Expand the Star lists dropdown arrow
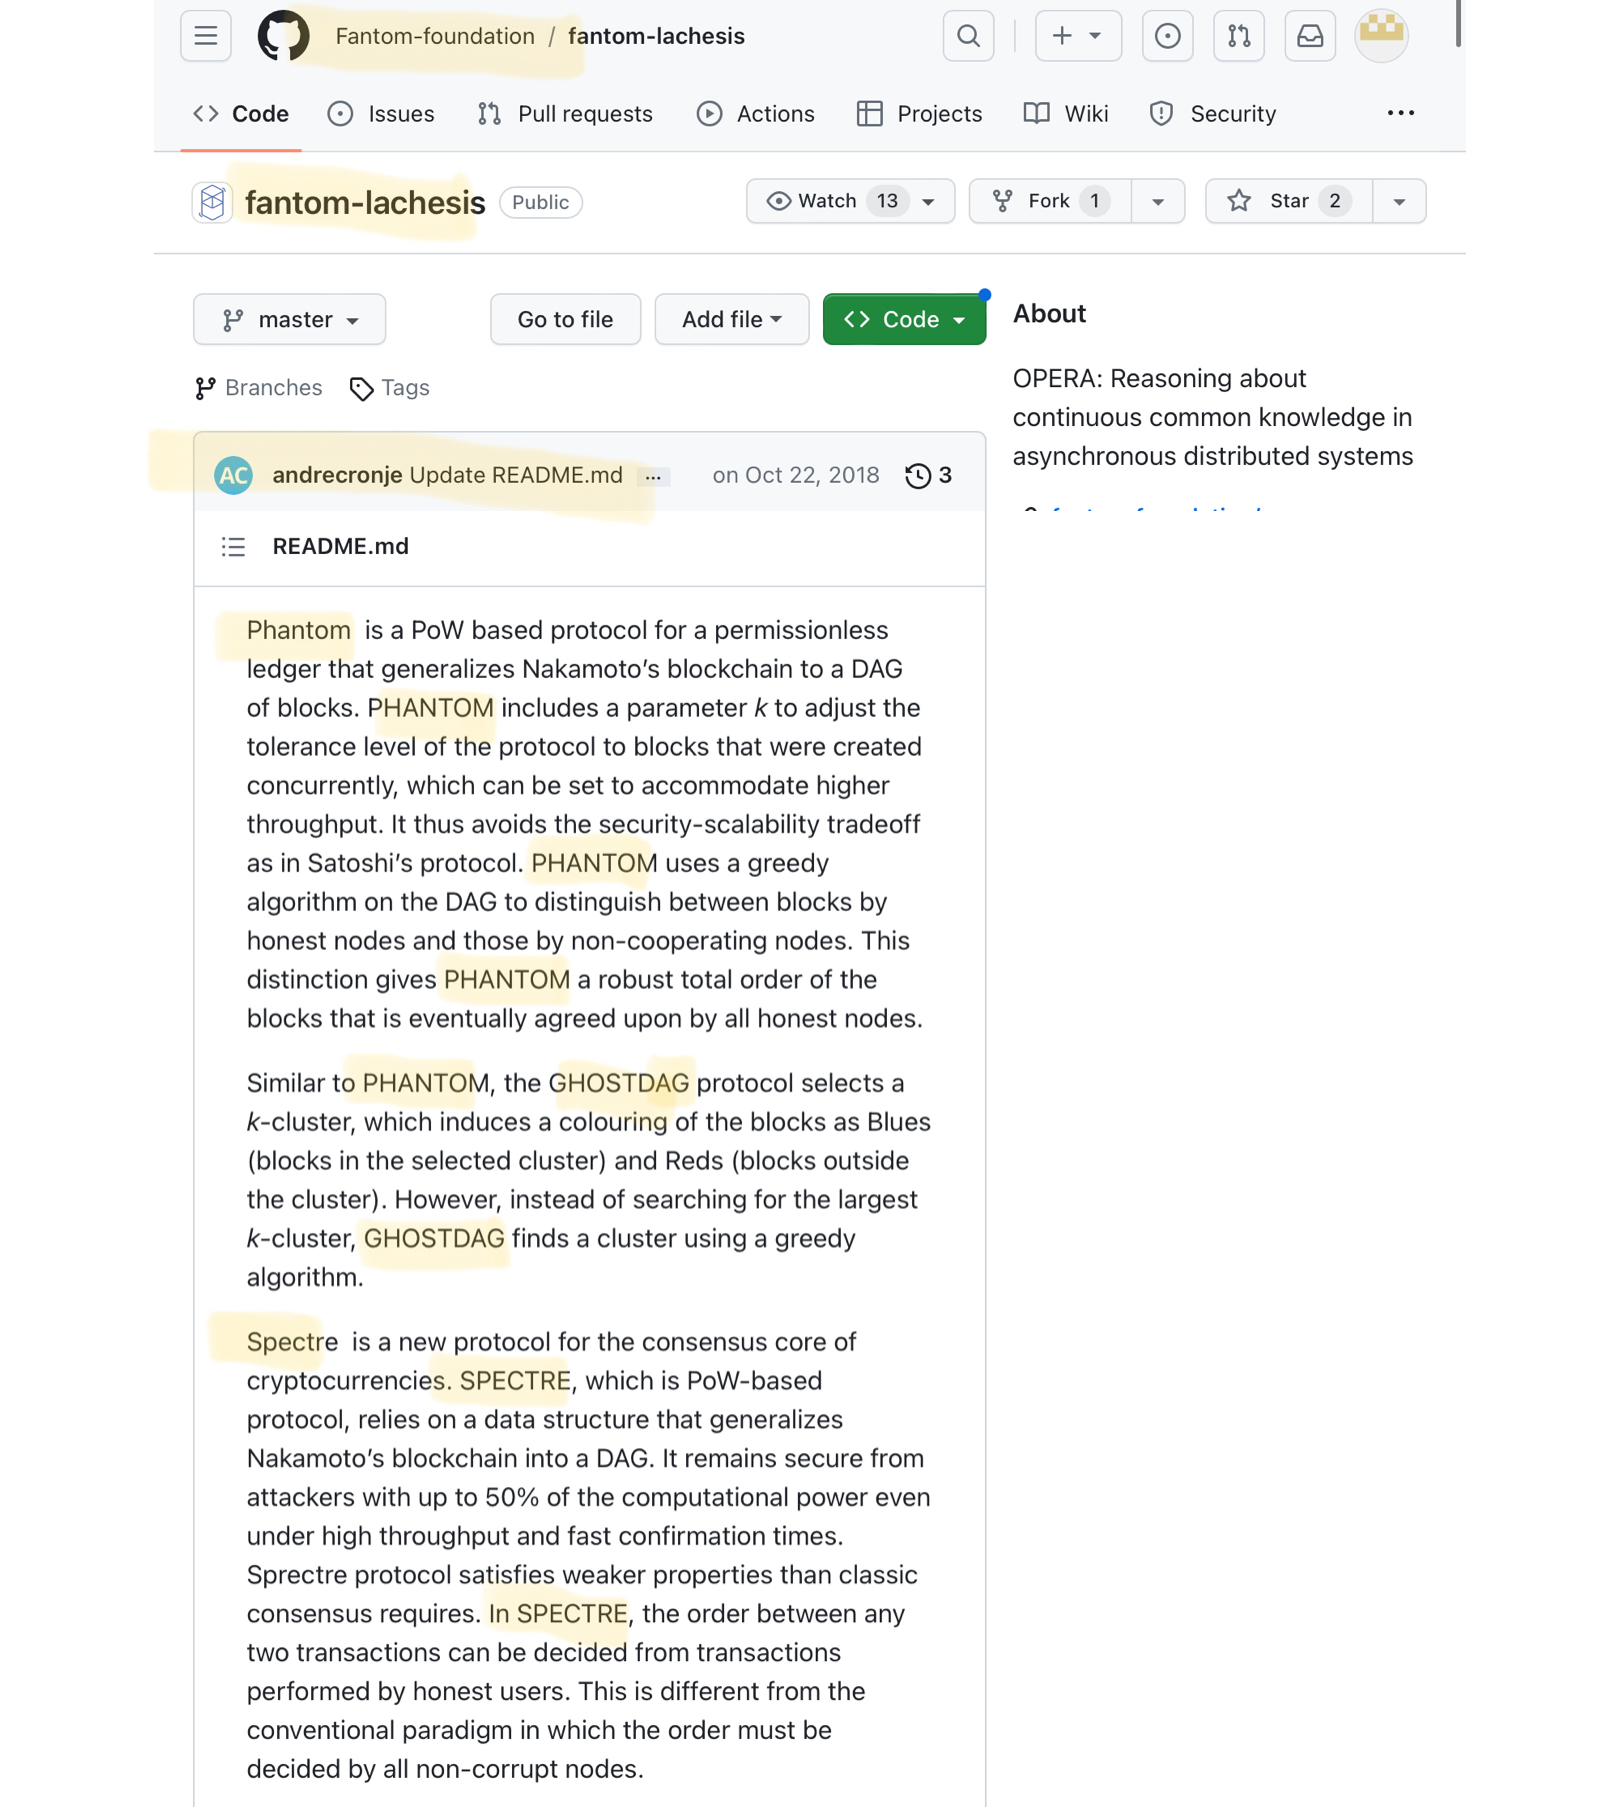Image resolution: width=1620 pixels, height=1807 pixels. click(x=1399, y=201)
